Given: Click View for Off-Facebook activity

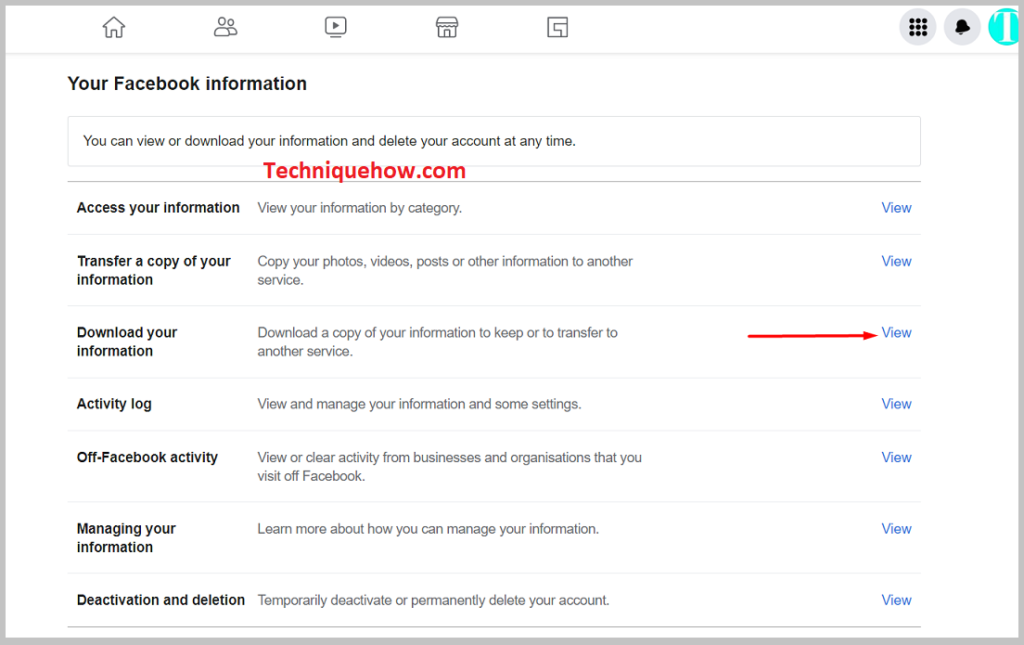Looking at the screenshot, I should pyautogui.click(x=896, y=457).
